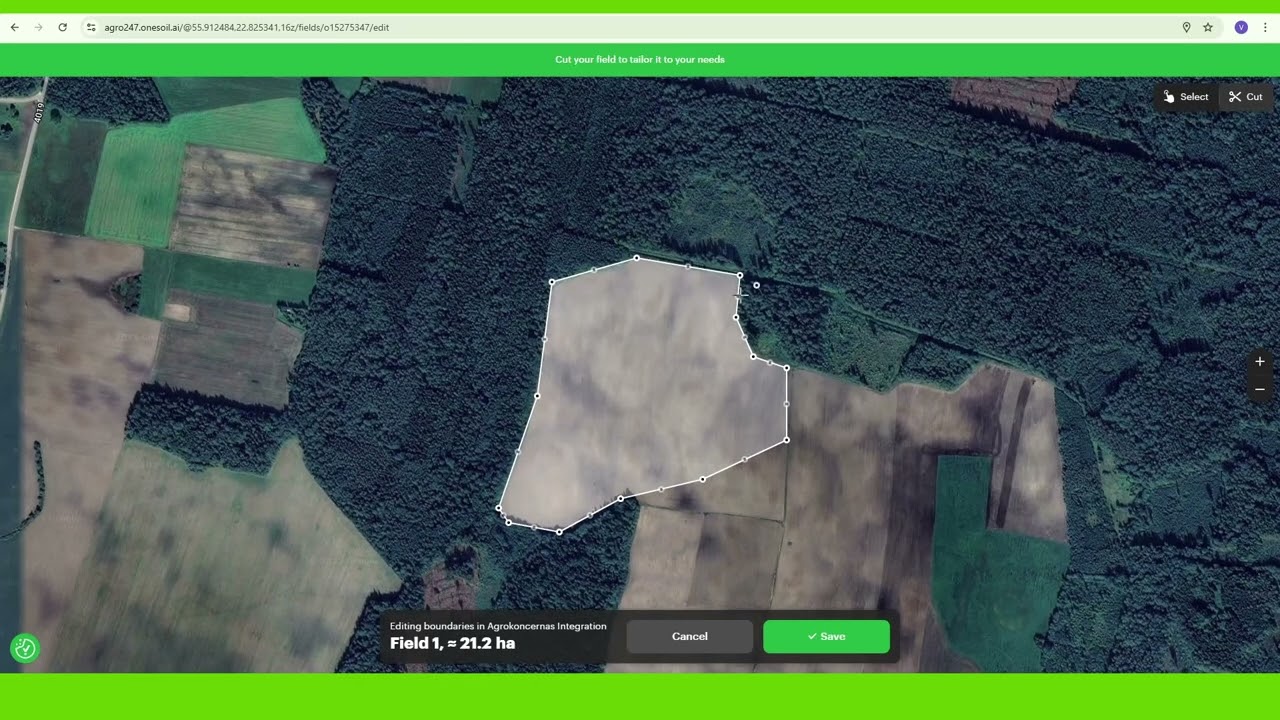Zoom out the map with minus button
The width and height of the screenshot is (1280, 720).
pos(1260,389)
